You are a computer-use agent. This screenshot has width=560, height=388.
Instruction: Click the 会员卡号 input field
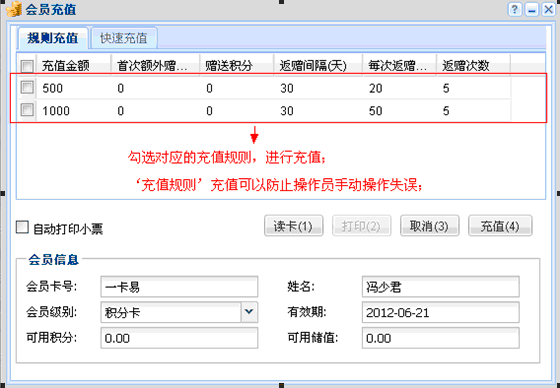[x=179, y=287]
